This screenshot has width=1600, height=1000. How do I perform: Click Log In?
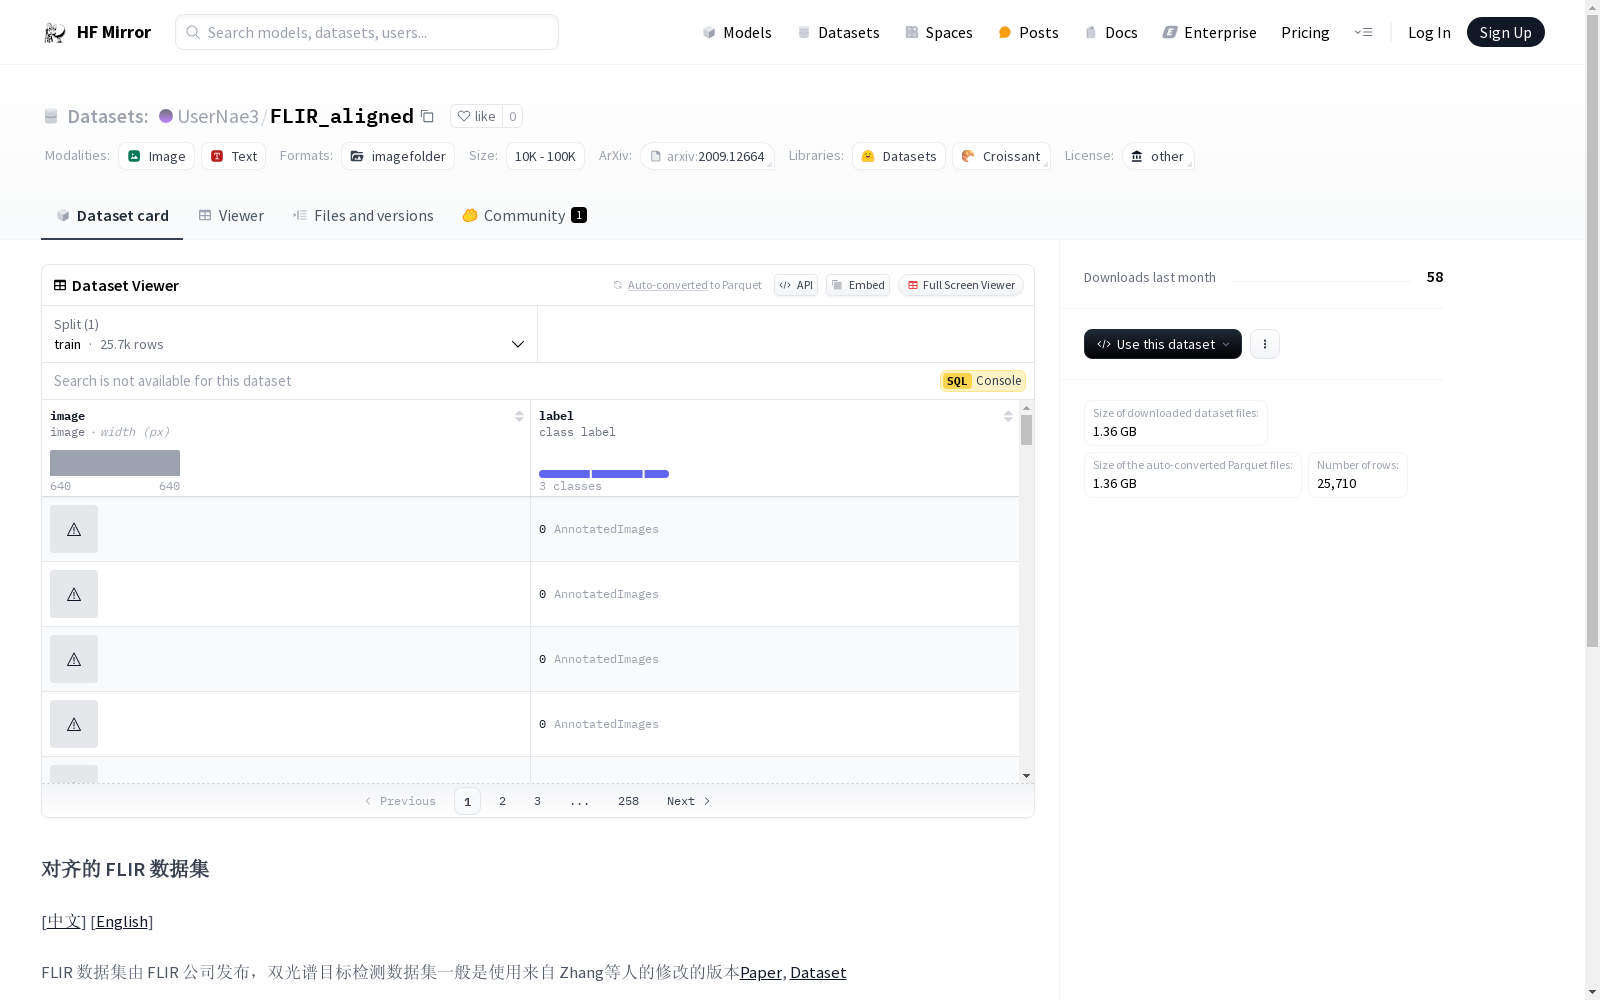coord(1429,33)
